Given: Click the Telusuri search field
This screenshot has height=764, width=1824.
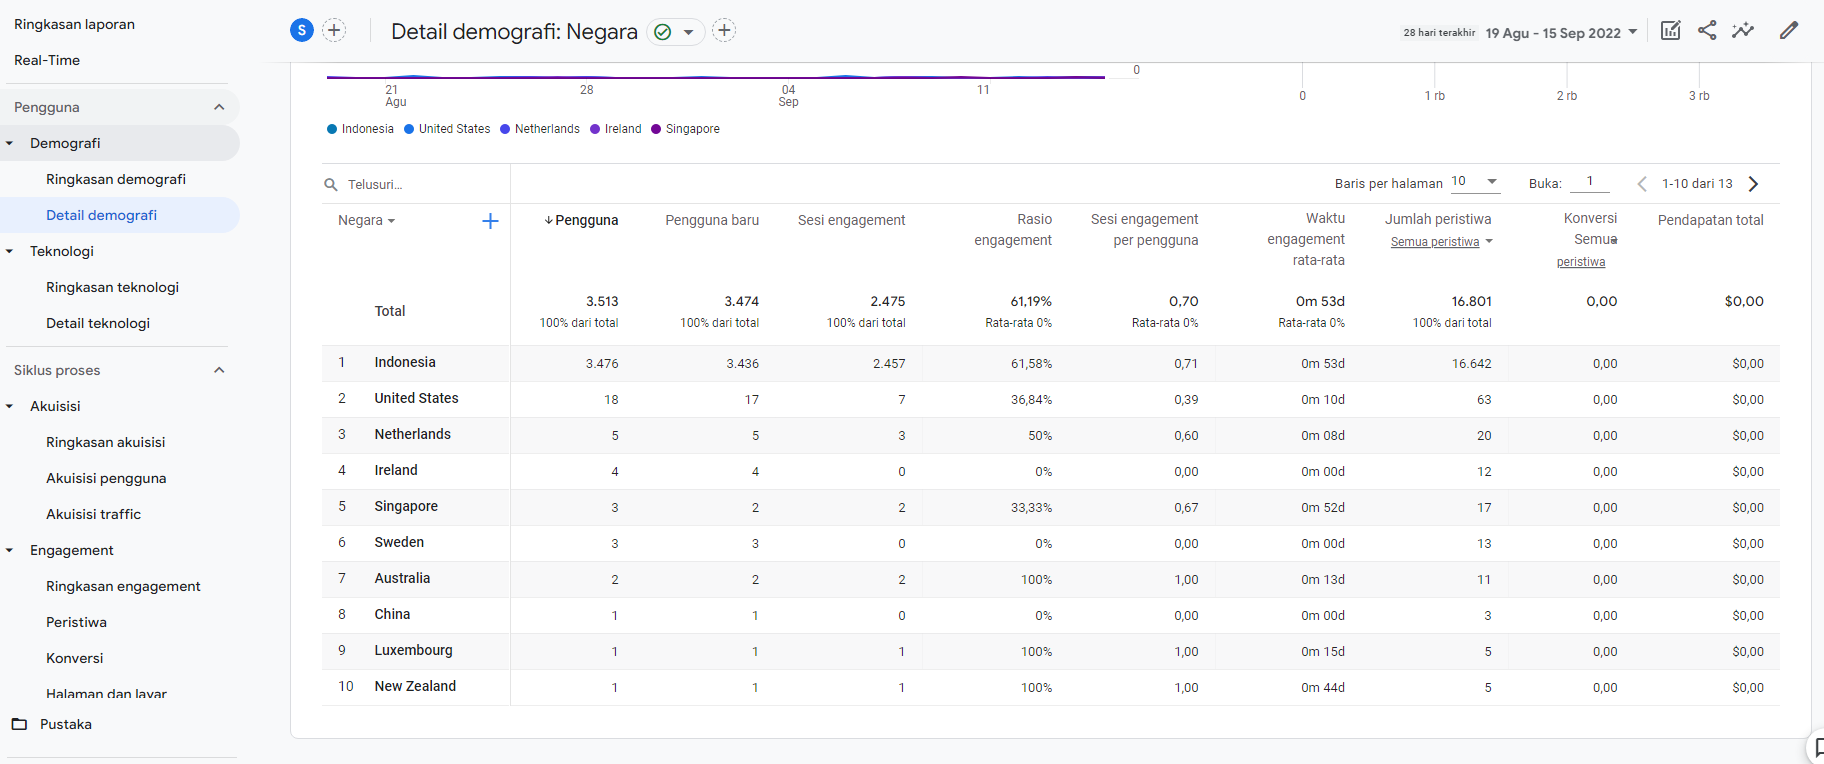Looking at the screenshot, I should (415, 184).
